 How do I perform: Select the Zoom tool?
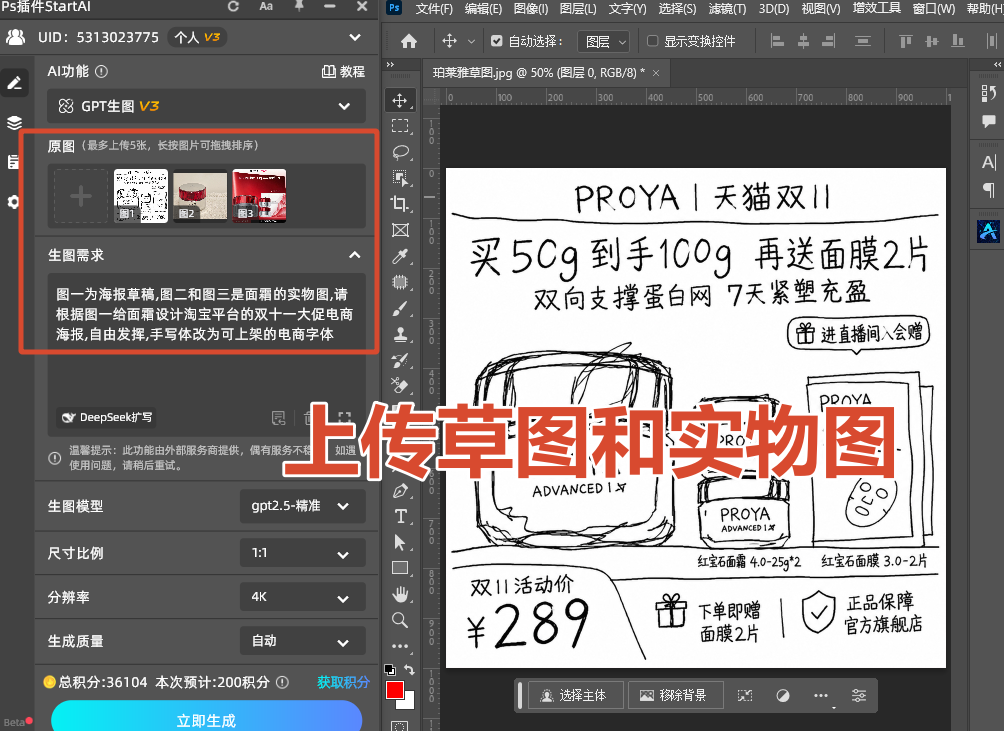tap(400, 620)
